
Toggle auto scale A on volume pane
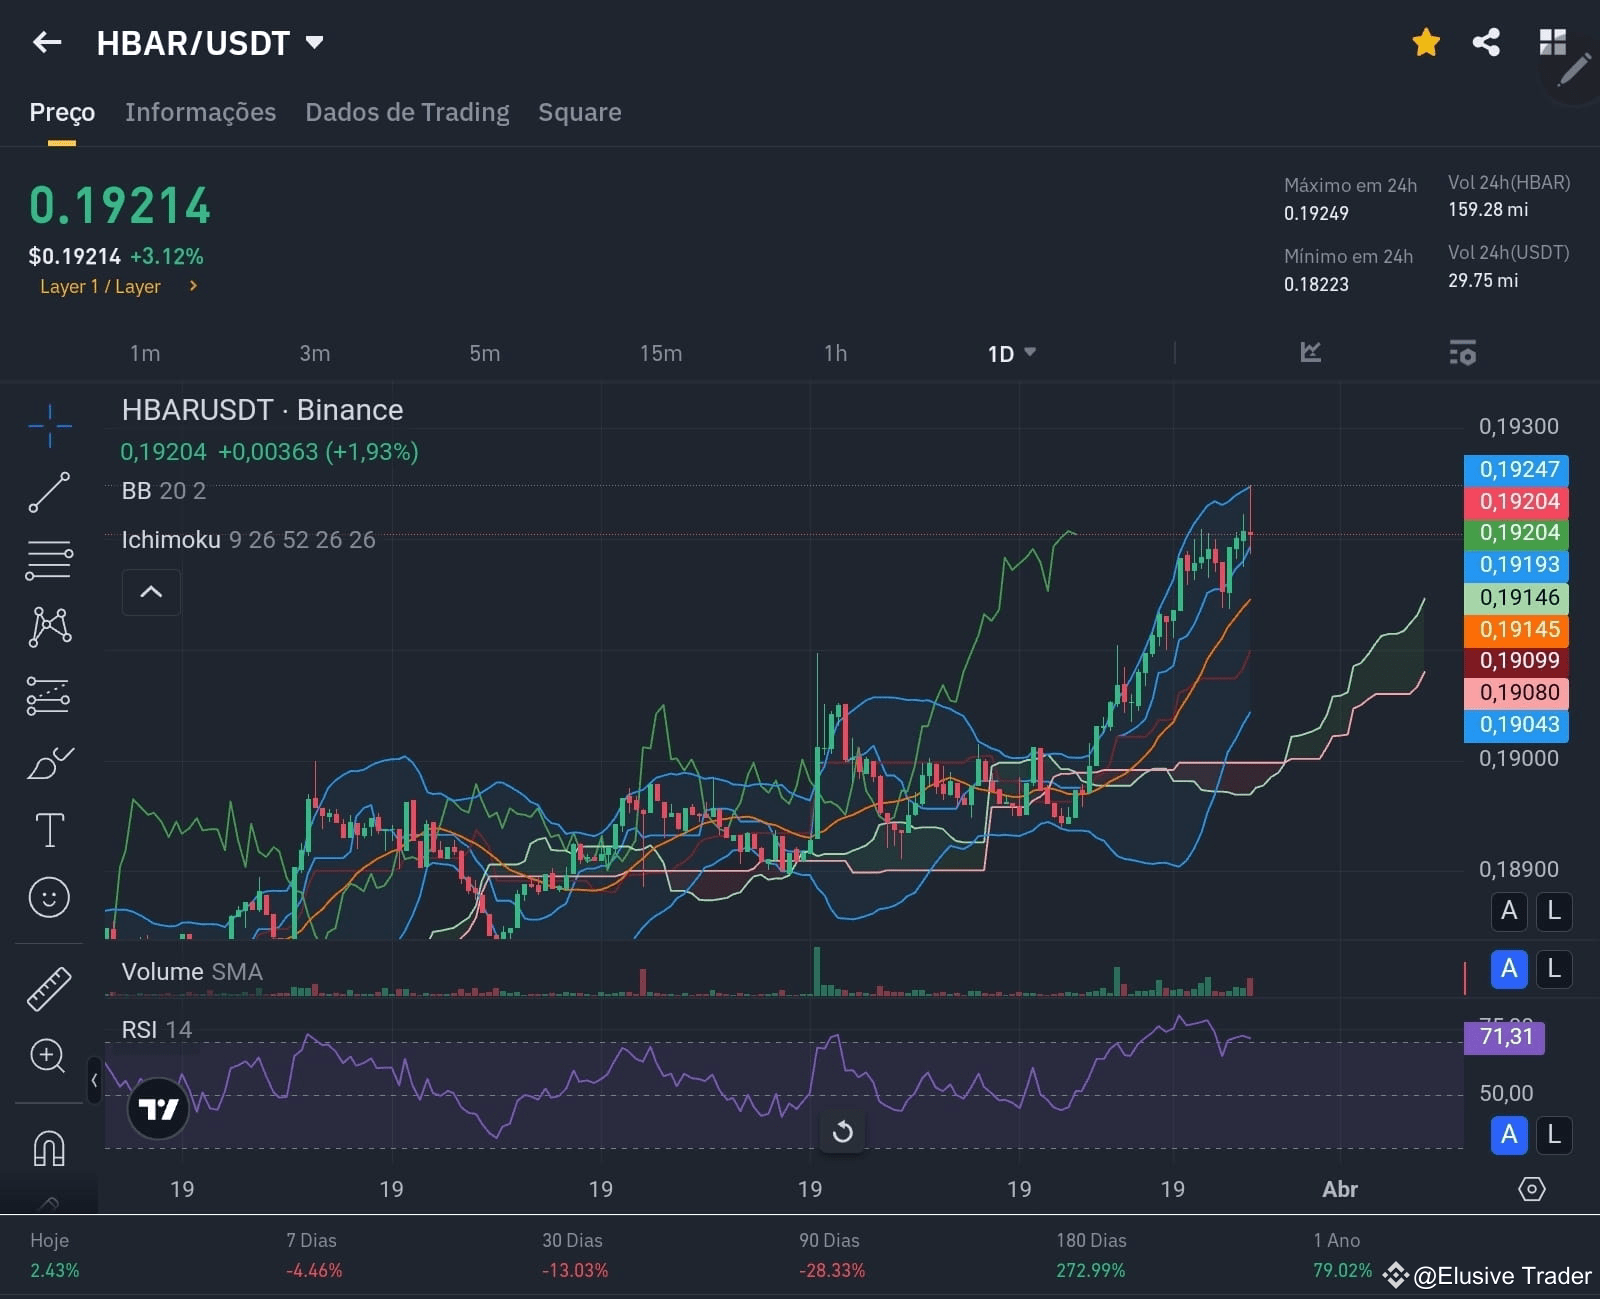pos(1509,968)
